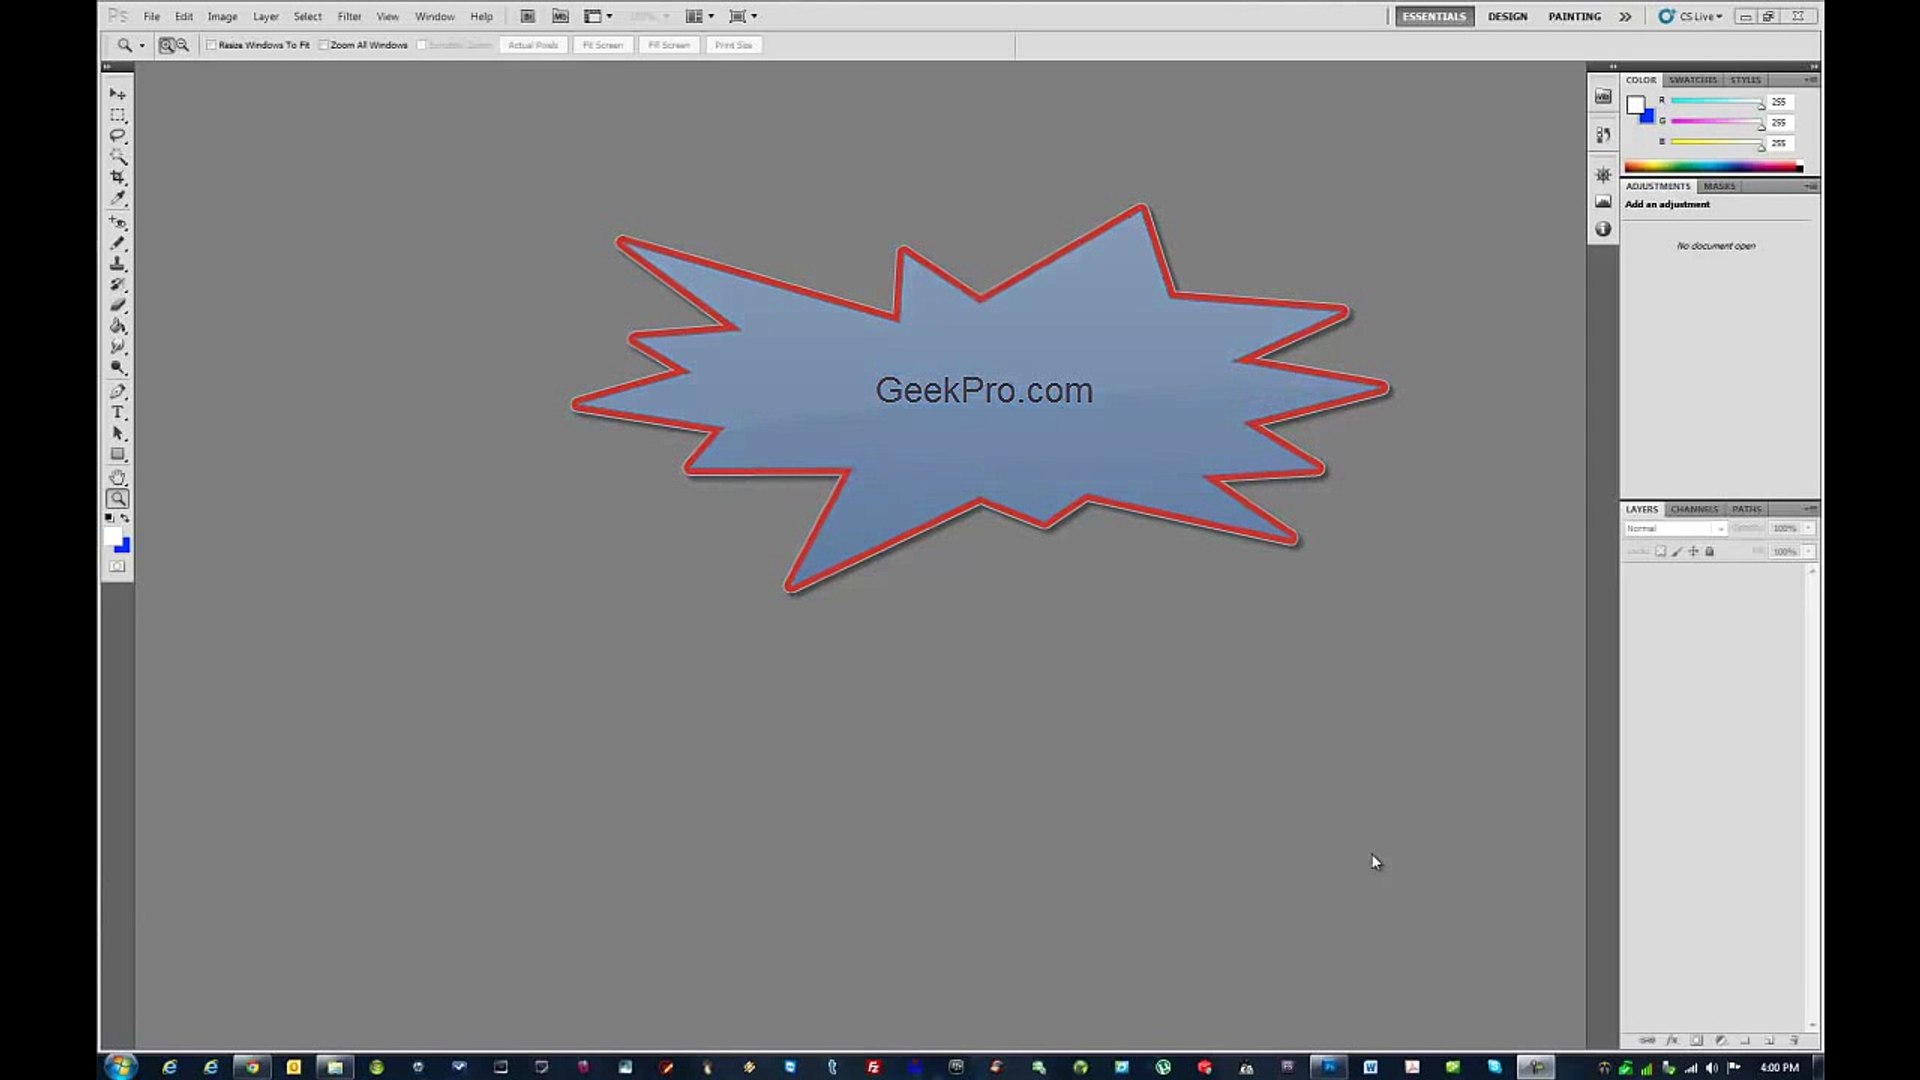Screen dimensions: 1920x1080
Task: Enable Zoom All Windows checkbox
Action: click(323, 45)
